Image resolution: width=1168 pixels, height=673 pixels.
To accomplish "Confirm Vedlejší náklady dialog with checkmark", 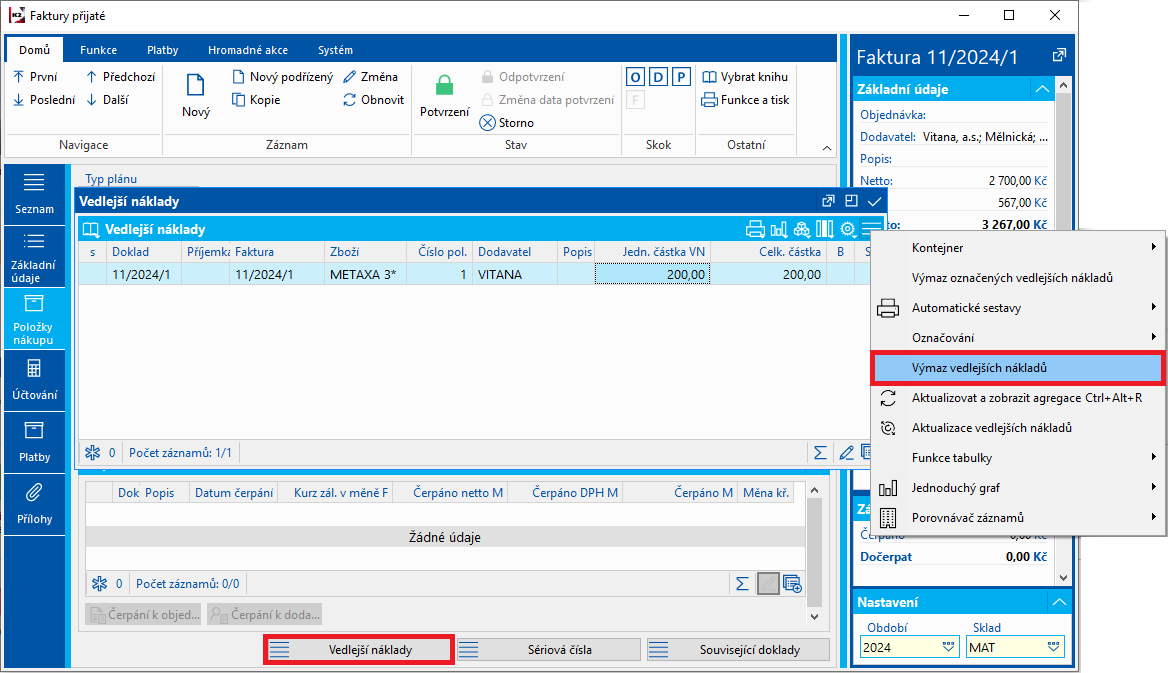I will click(875, 201).
